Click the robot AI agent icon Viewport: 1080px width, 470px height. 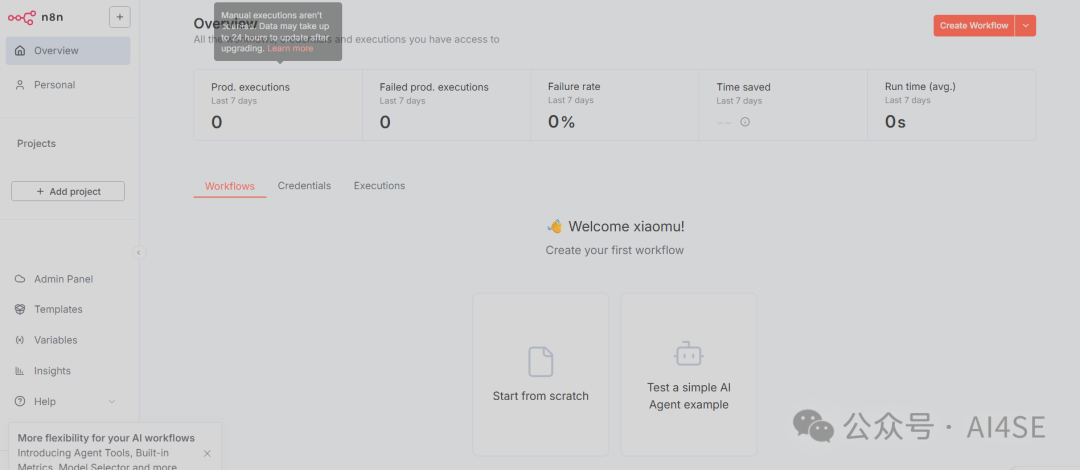689,354
